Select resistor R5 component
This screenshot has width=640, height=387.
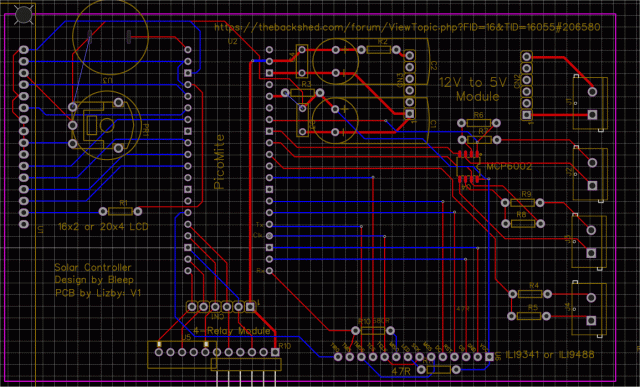(x=529, y=316)
